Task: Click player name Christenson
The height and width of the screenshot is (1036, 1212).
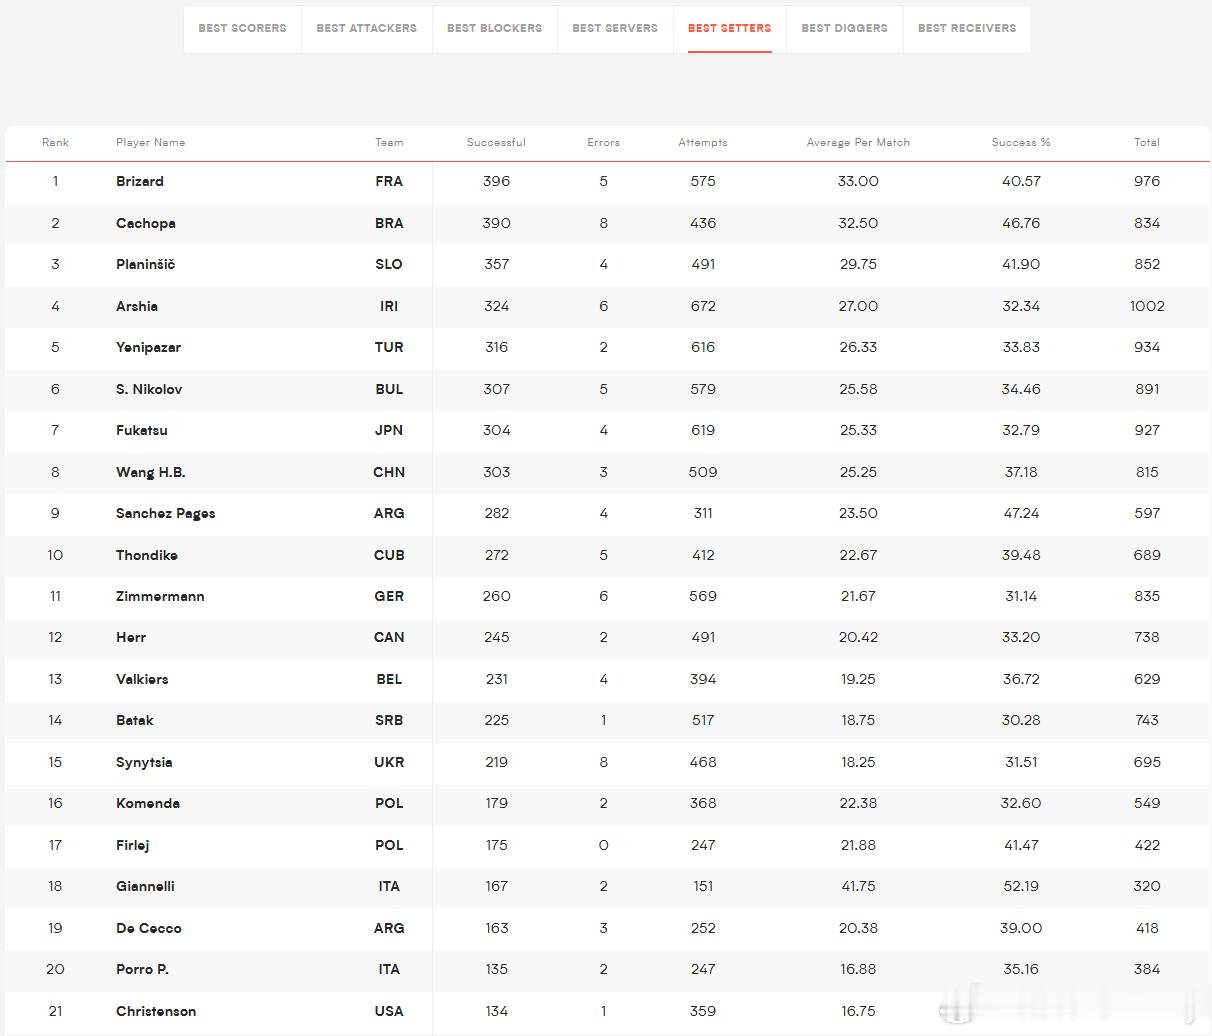Action: (x=156, y=1011)
